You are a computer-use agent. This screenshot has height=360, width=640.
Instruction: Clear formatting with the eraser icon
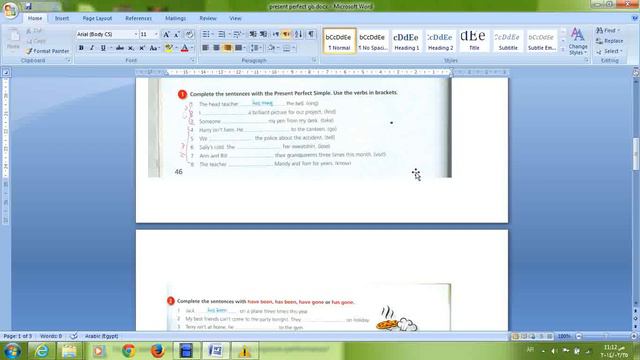click(189, 35)
